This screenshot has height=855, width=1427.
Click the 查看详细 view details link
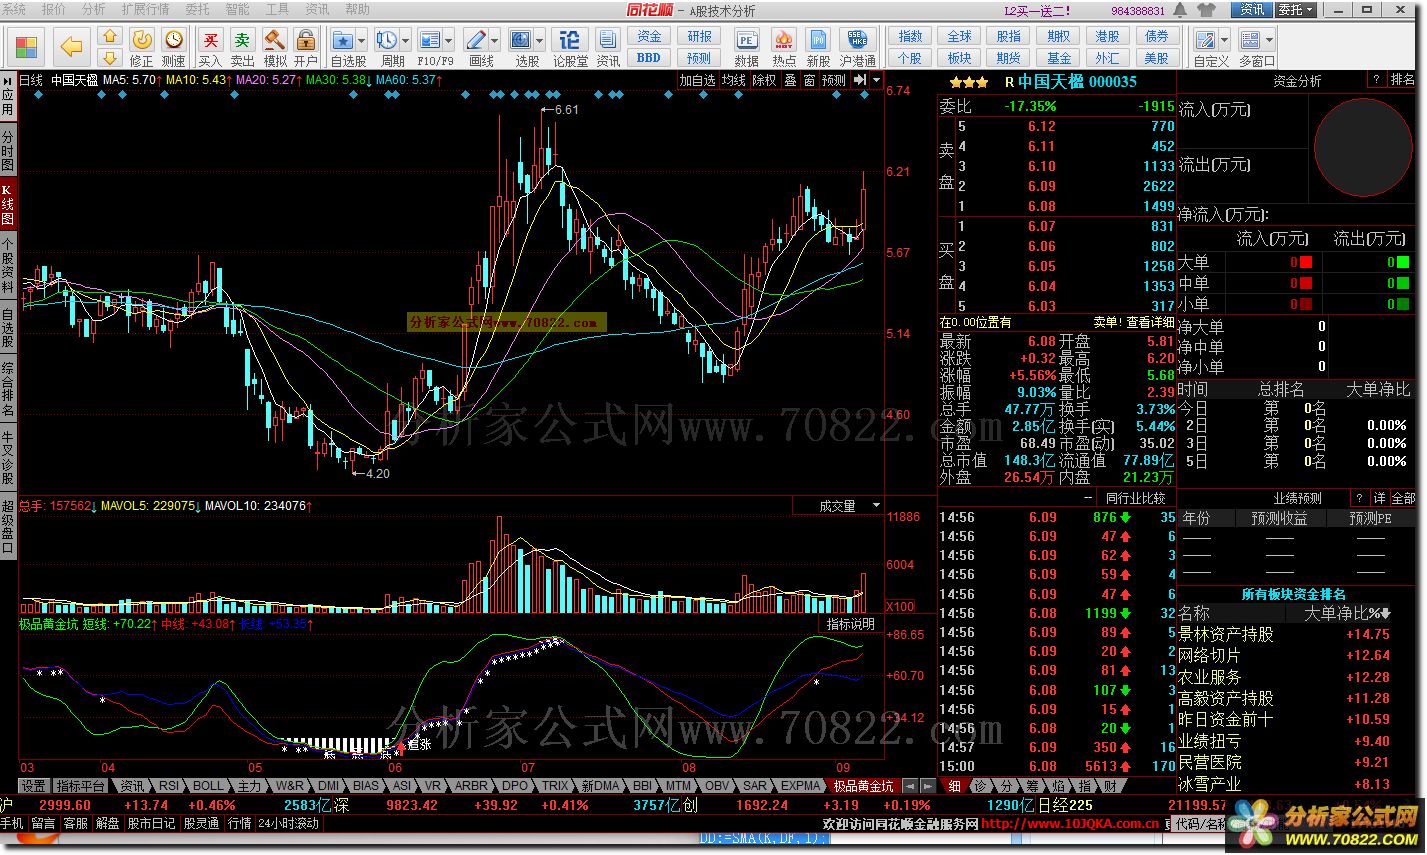pos(1150,322)
